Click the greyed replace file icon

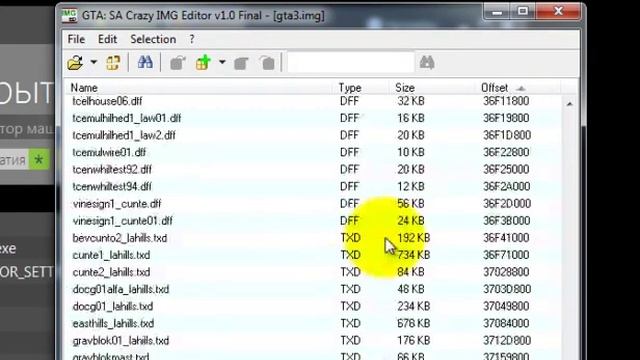[x=241, y=63]
